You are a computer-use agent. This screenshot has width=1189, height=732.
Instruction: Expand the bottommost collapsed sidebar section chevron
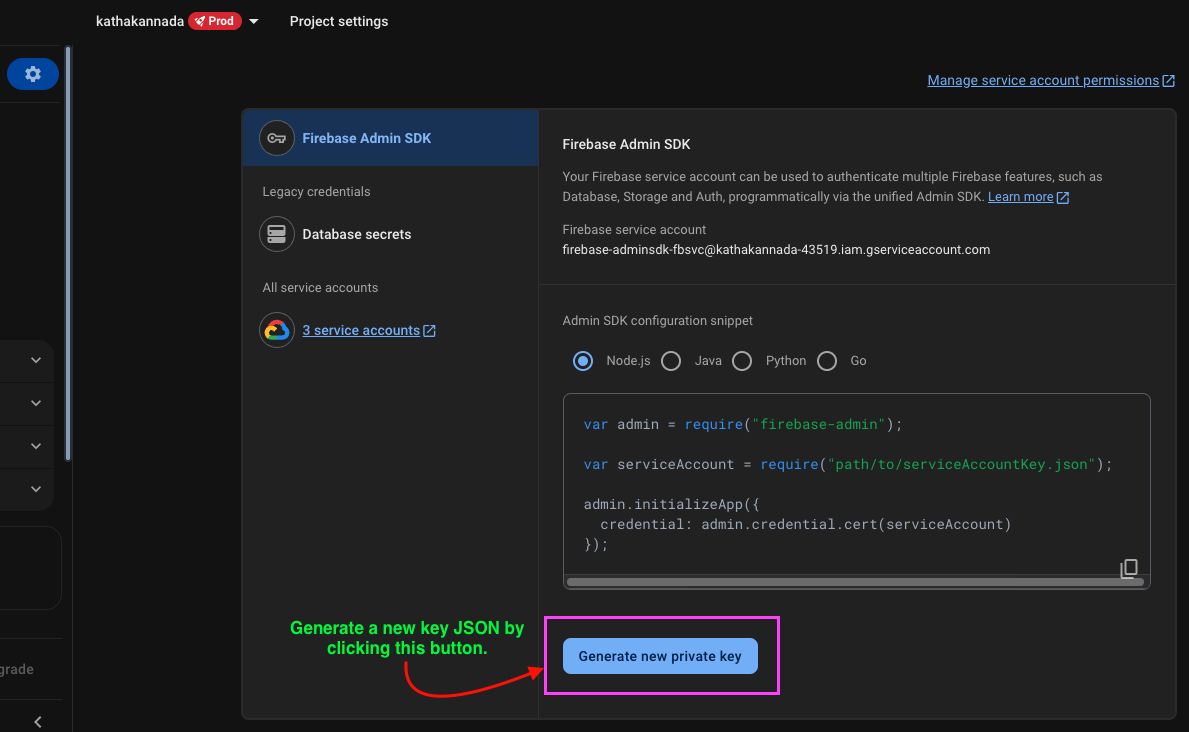click(x=36, y=489)
